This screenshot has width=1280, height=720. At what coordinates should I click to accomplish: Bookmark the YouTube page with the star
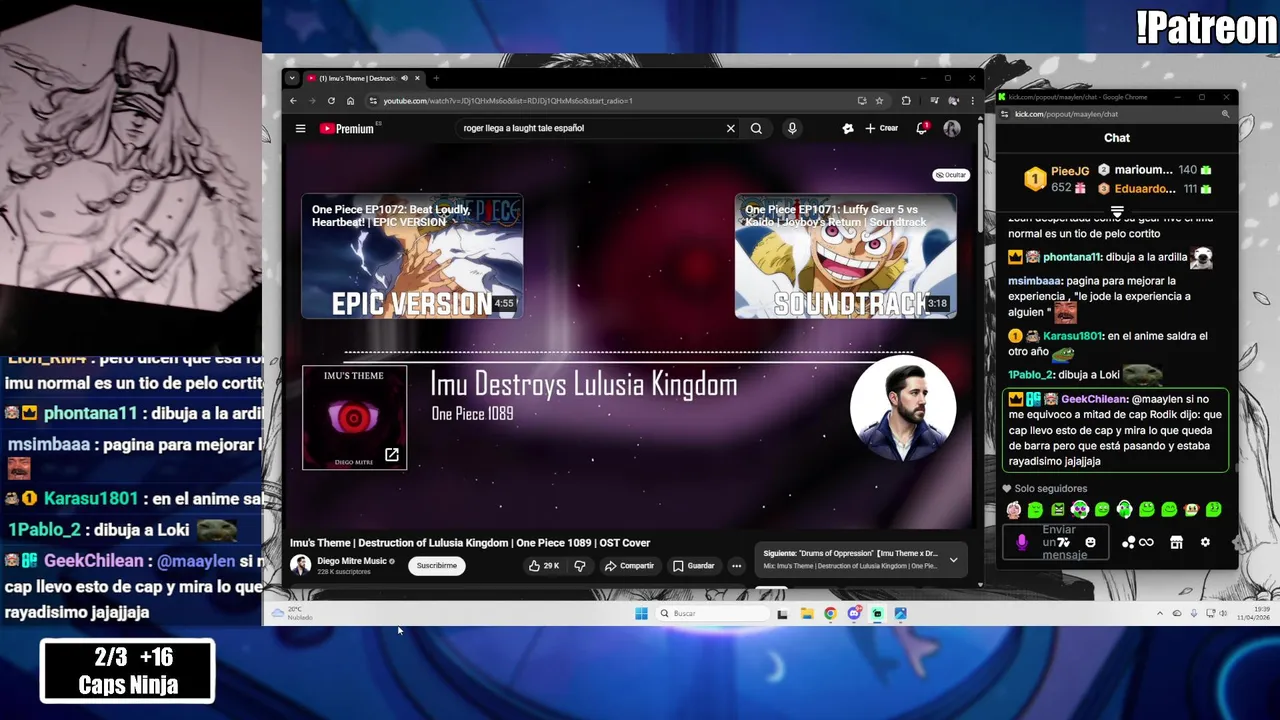(879, 101)
